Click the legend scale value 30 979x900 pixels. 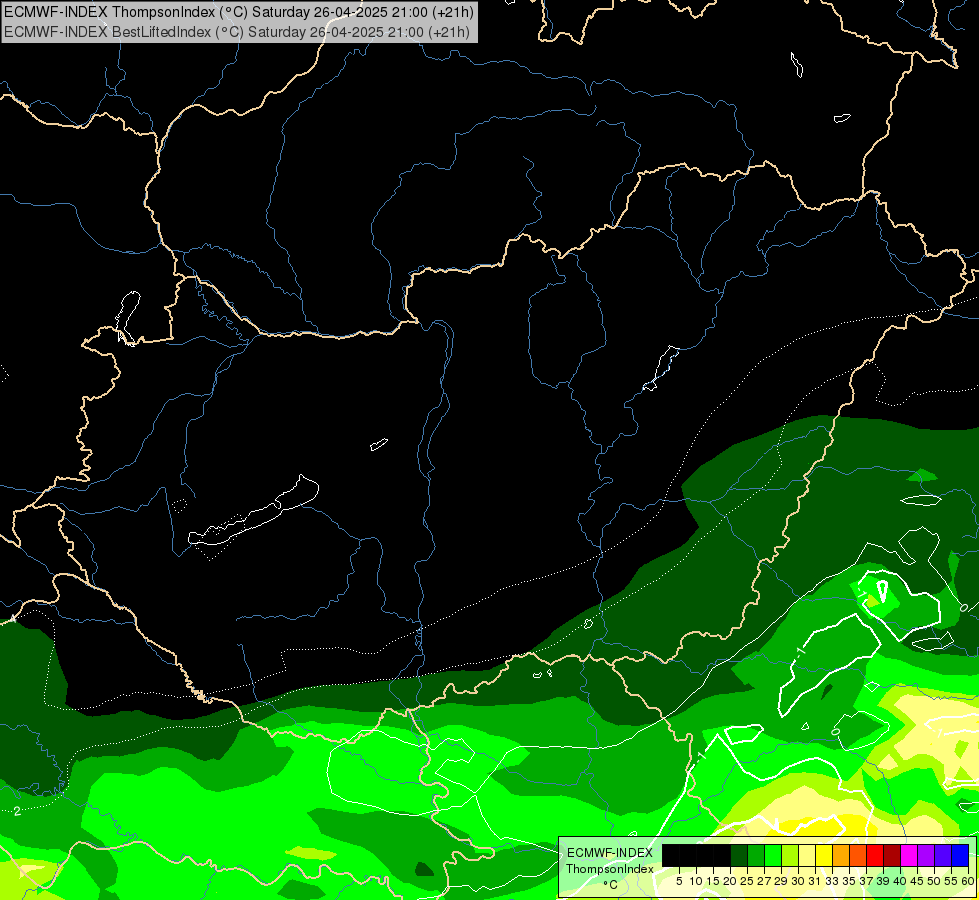799,881
